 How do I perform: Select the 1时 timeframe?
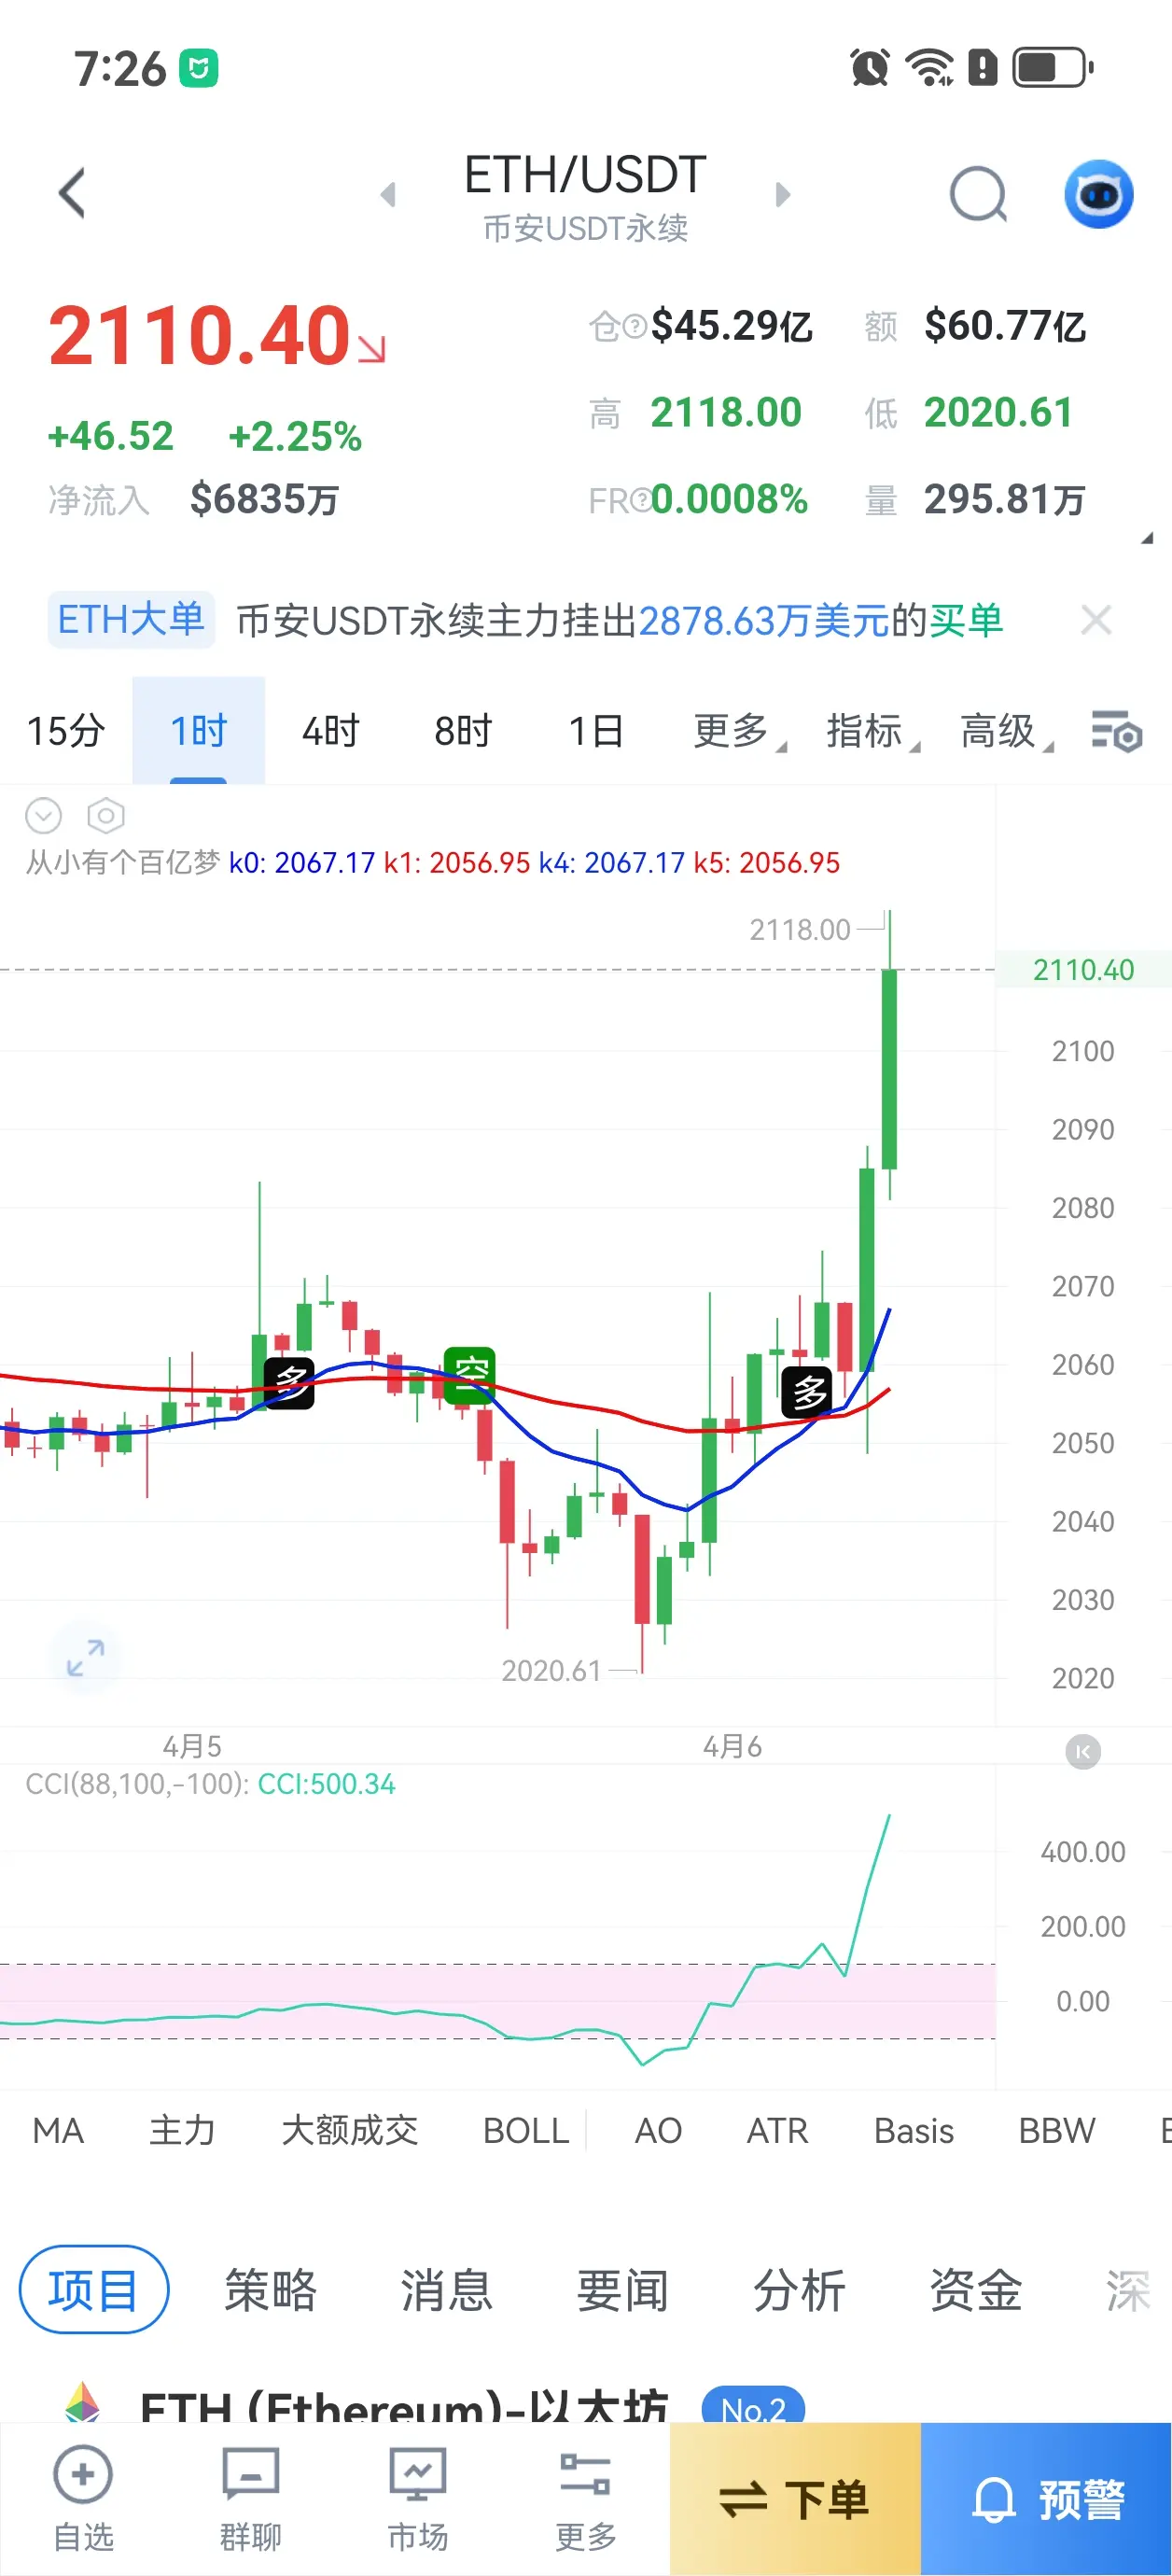tap(198, 731)
